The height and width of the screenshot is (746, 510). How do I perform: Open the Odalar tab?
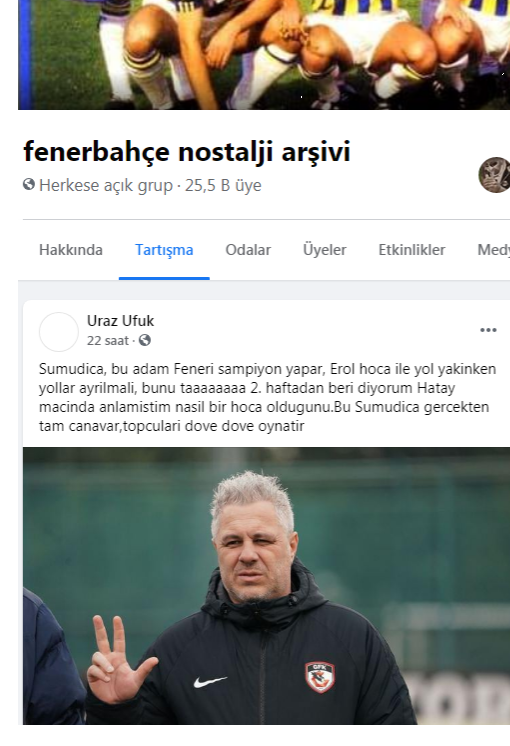(248, 250)
